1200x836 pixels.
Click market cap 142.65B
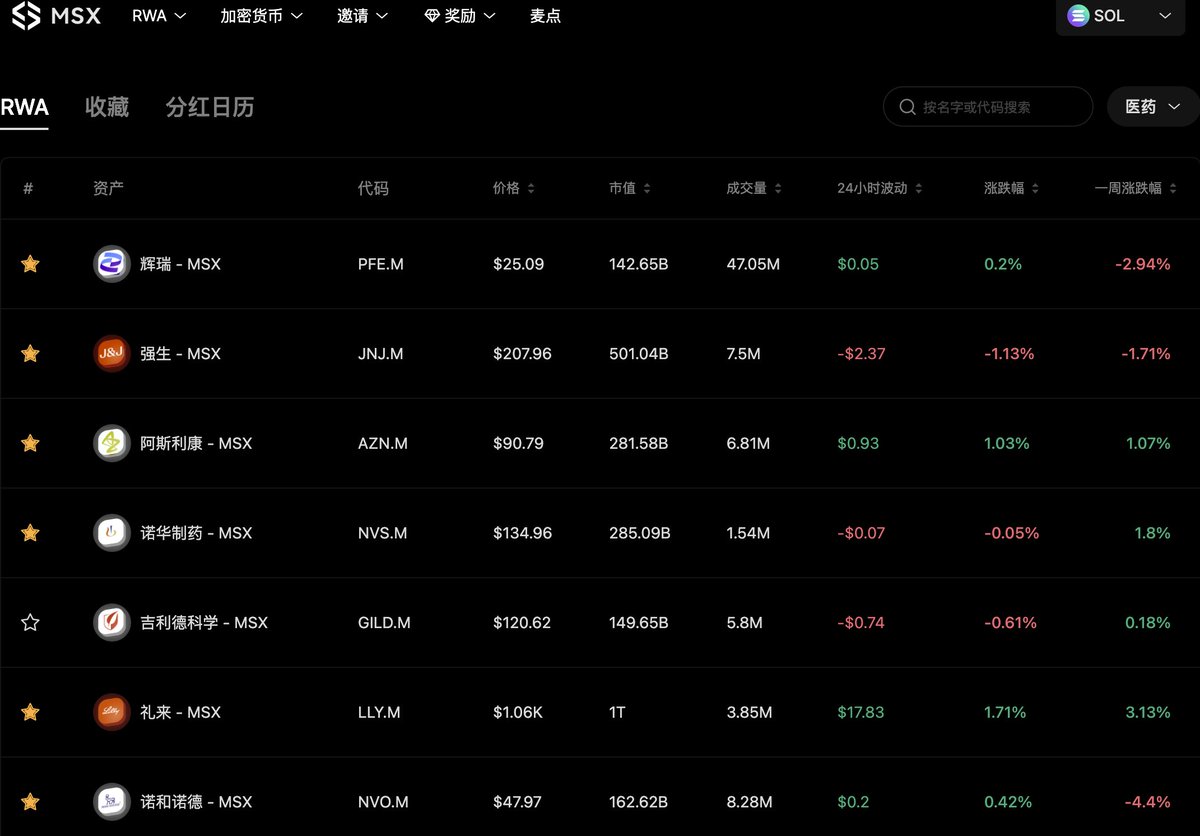(x=638, y=264)
